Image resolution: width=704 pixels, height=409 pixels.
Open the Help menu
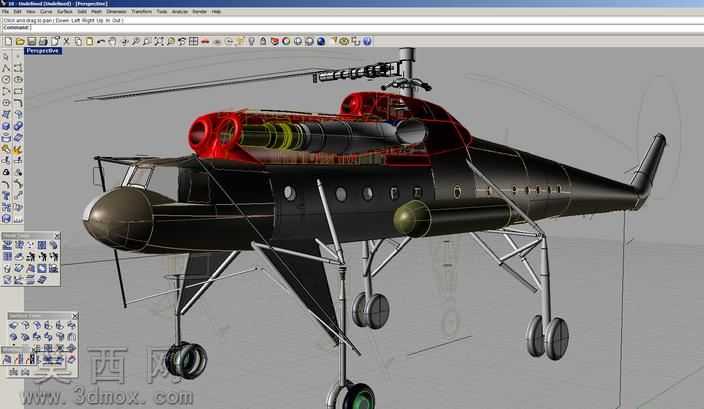tap(216, 12)
